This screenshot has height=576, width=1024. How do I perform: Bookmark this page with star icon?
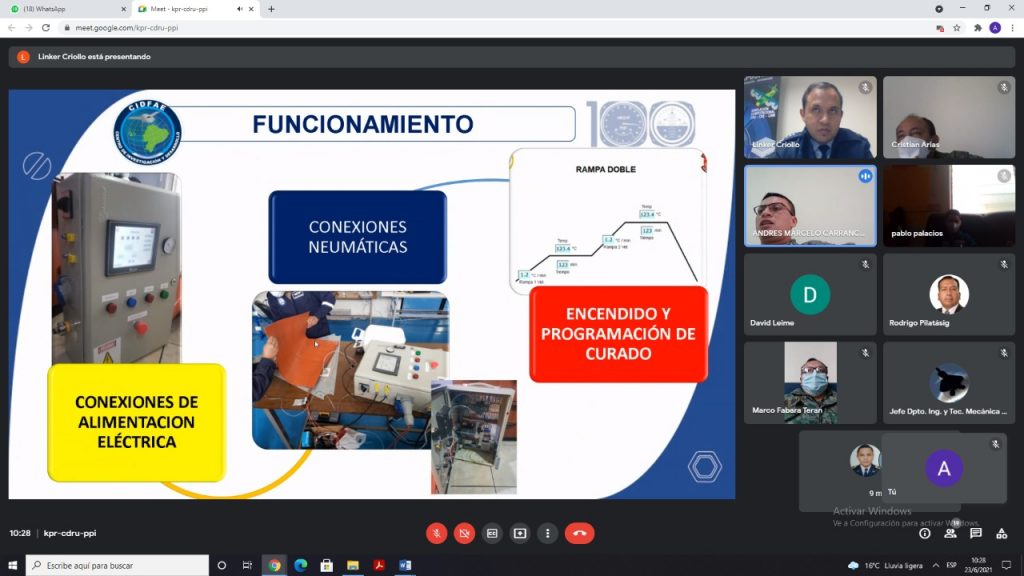tap(957, 28)
